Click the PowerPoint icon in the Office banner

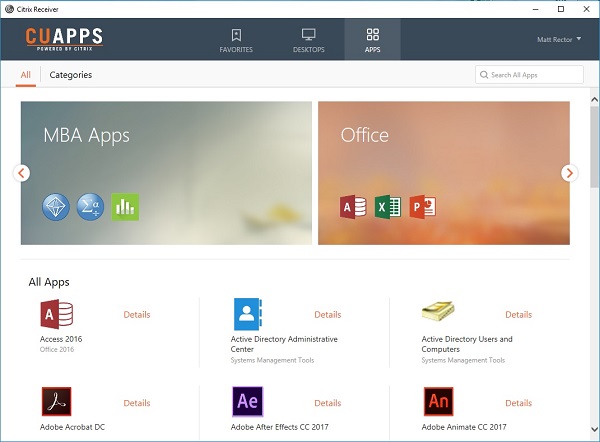tap(422, 207)
